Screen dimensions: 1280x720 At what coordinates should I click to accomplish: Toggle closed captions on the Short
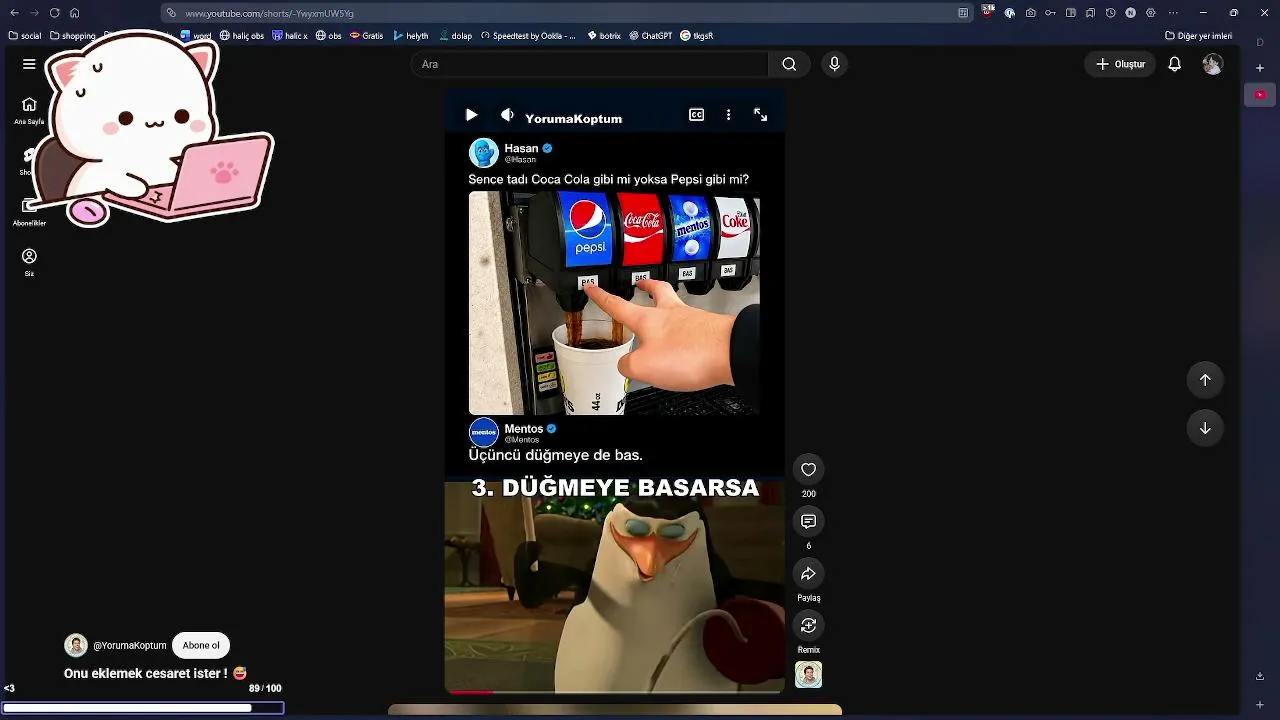click(x=696, y=115)
